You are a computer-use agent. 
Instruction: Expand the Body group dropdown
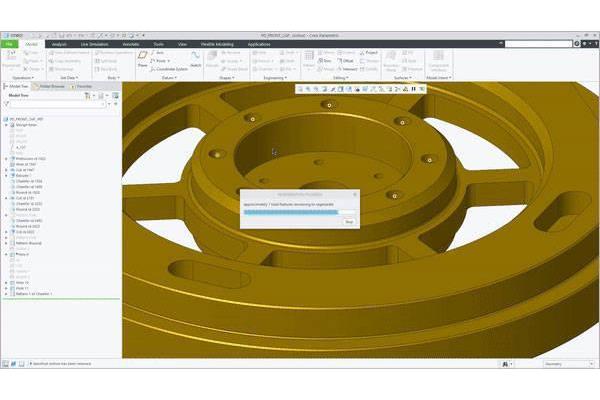coord(113,78)
